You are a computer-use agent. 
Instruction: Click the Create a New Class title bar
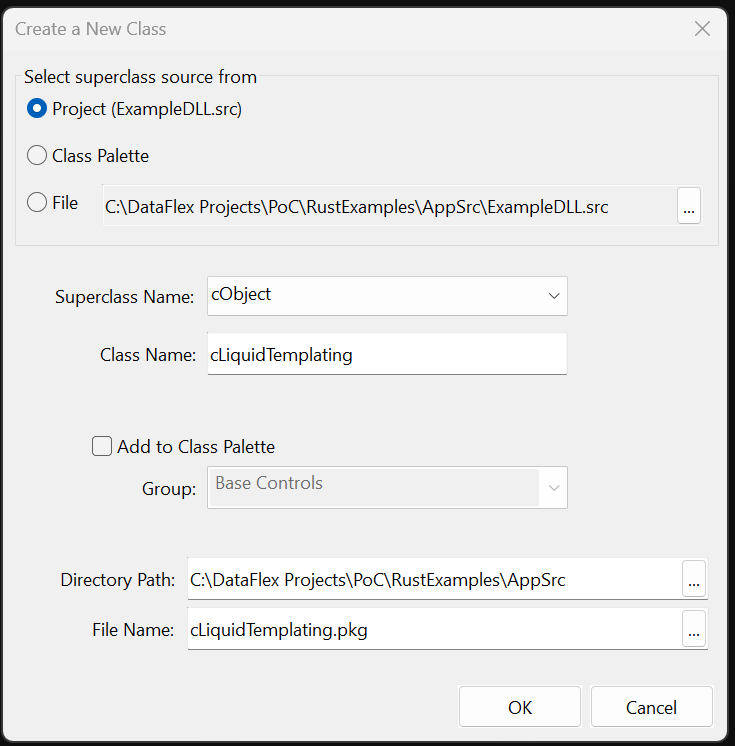pyautogui.click(x=300, y=28)
